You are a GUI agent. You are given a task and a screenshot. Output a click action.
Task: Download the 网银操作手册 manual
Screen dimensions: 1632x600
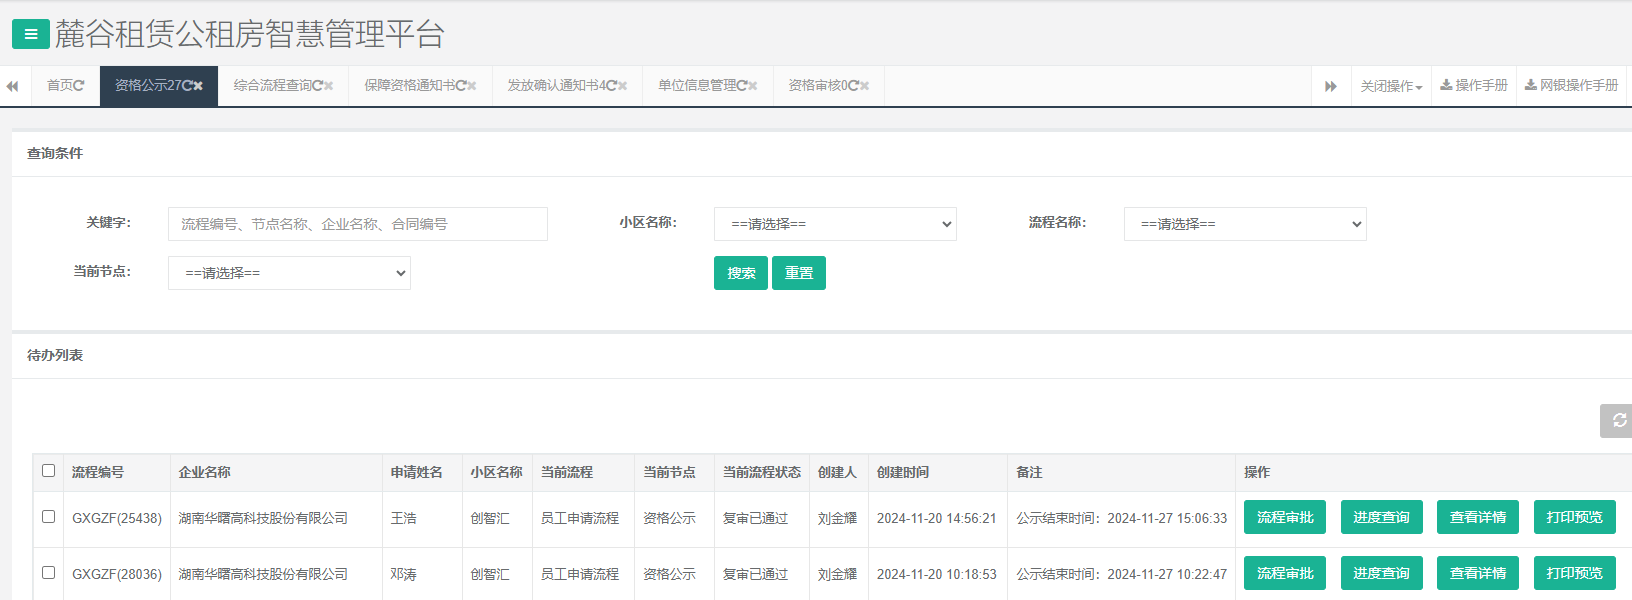pyautogui.click(x=1571, y=86)
